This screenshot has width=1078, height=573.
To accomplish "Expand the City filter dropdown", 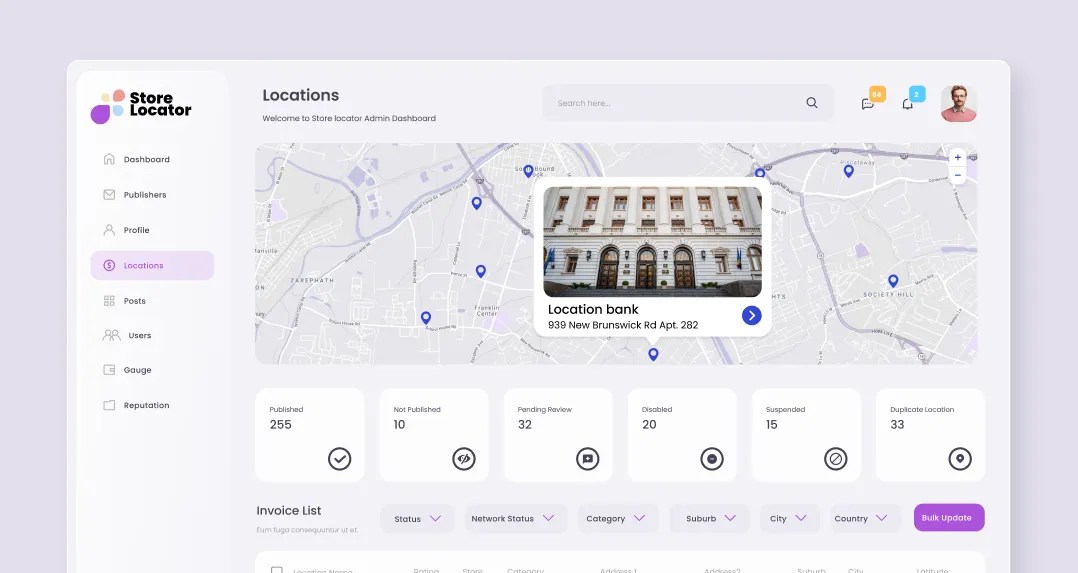I will coord(789,519).
